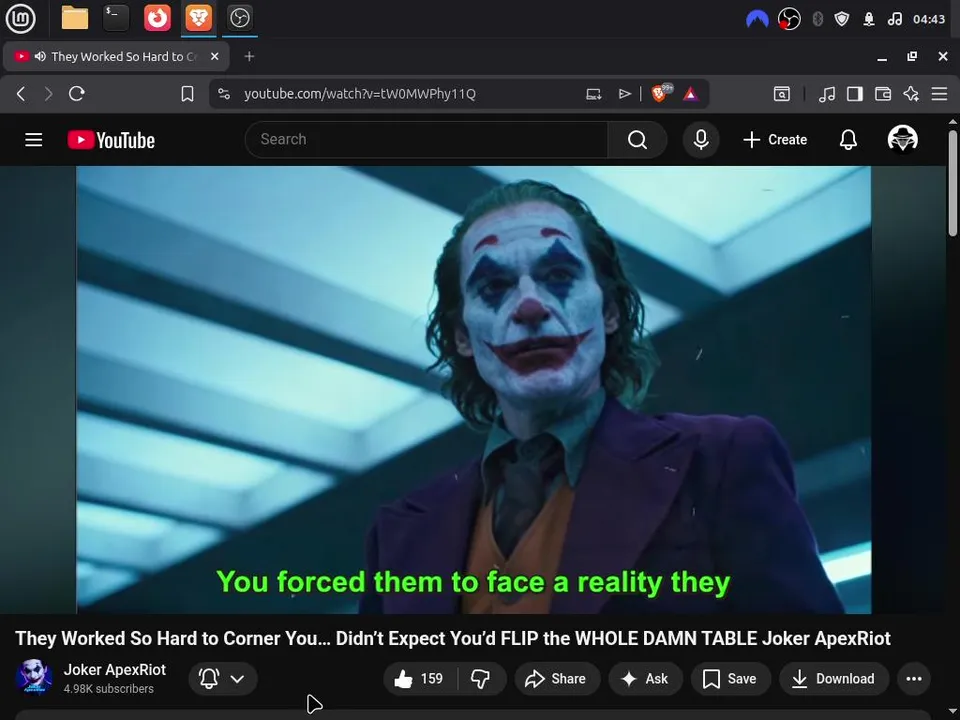
Task: Open a new browser tab
Action: click(x=249, y=56)
